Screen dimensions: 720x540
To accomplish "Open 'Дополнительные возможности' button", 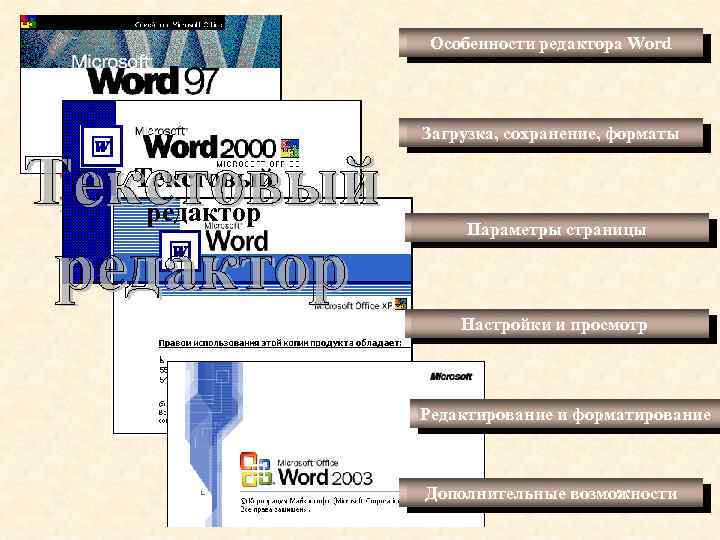I will [551, 494].
